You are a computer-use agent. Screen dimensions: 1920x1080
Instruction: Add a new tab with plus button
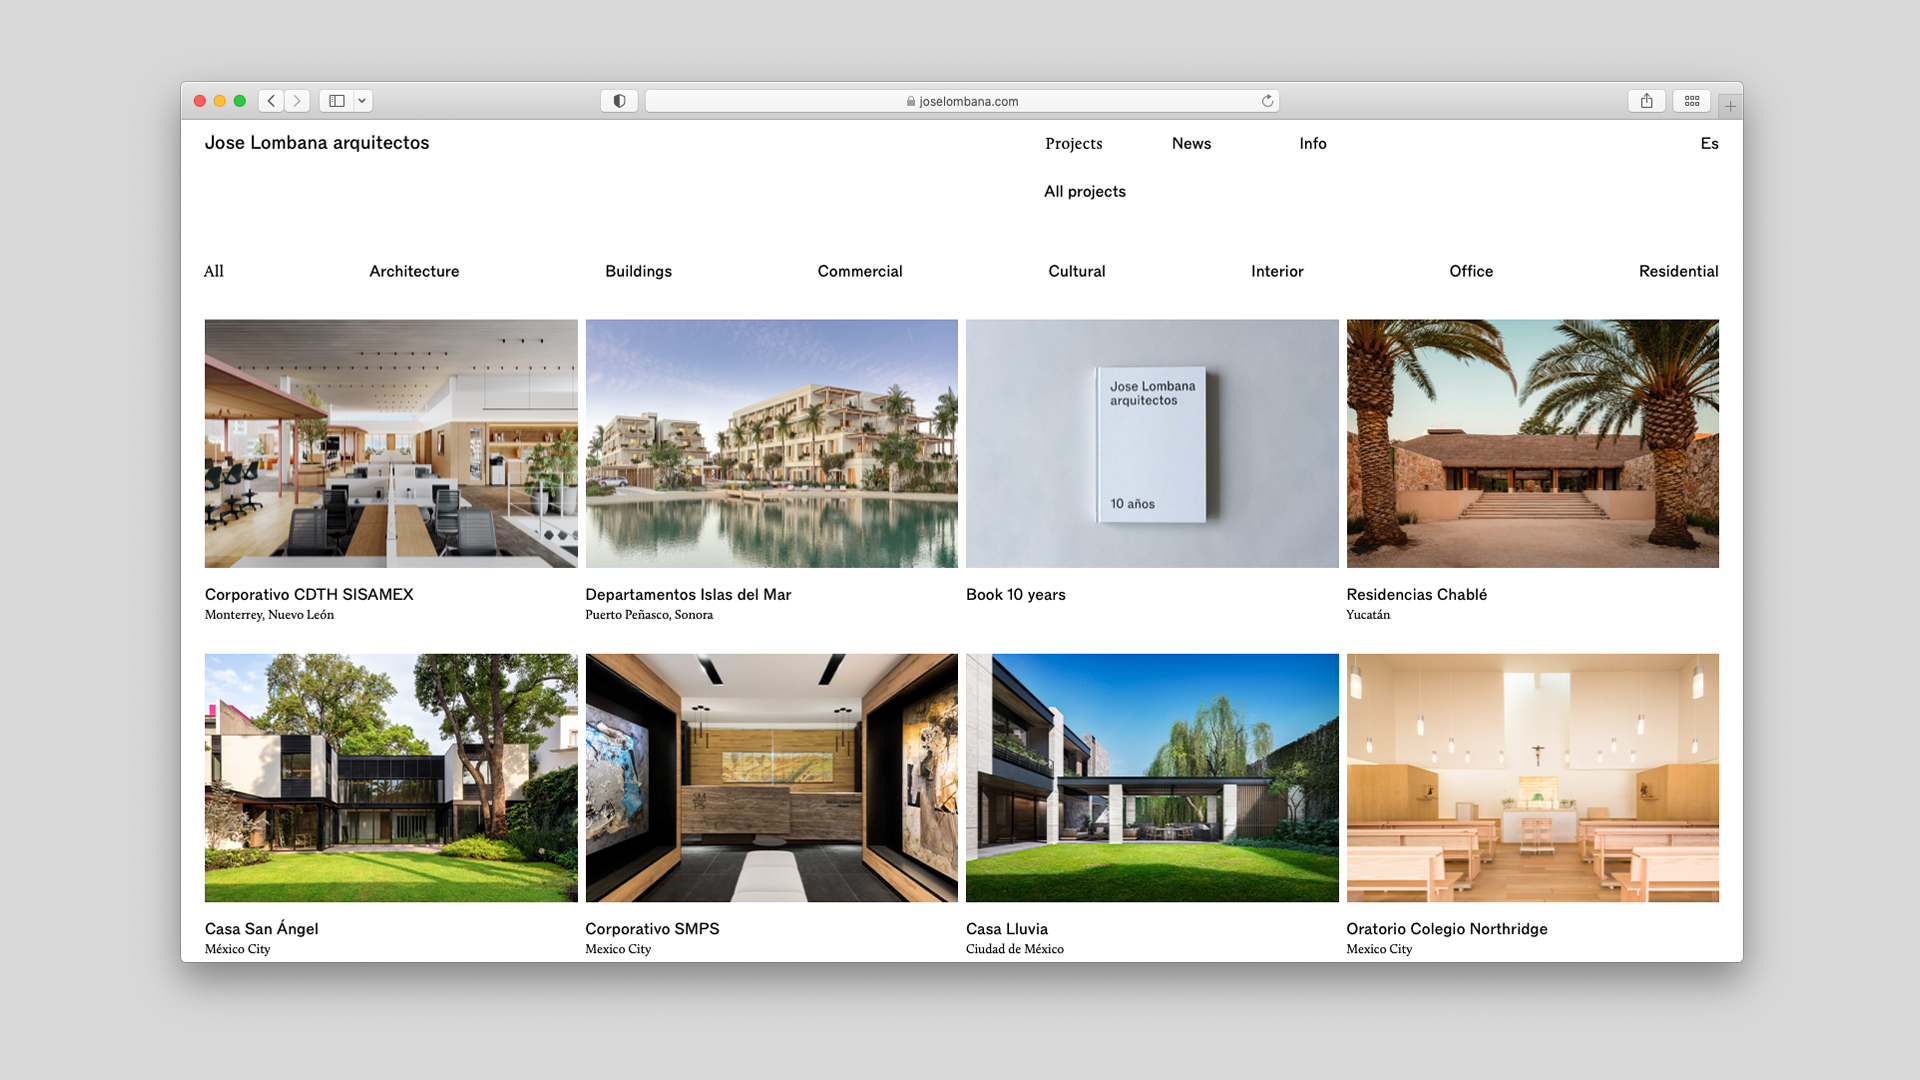[x=1730, y=105]
